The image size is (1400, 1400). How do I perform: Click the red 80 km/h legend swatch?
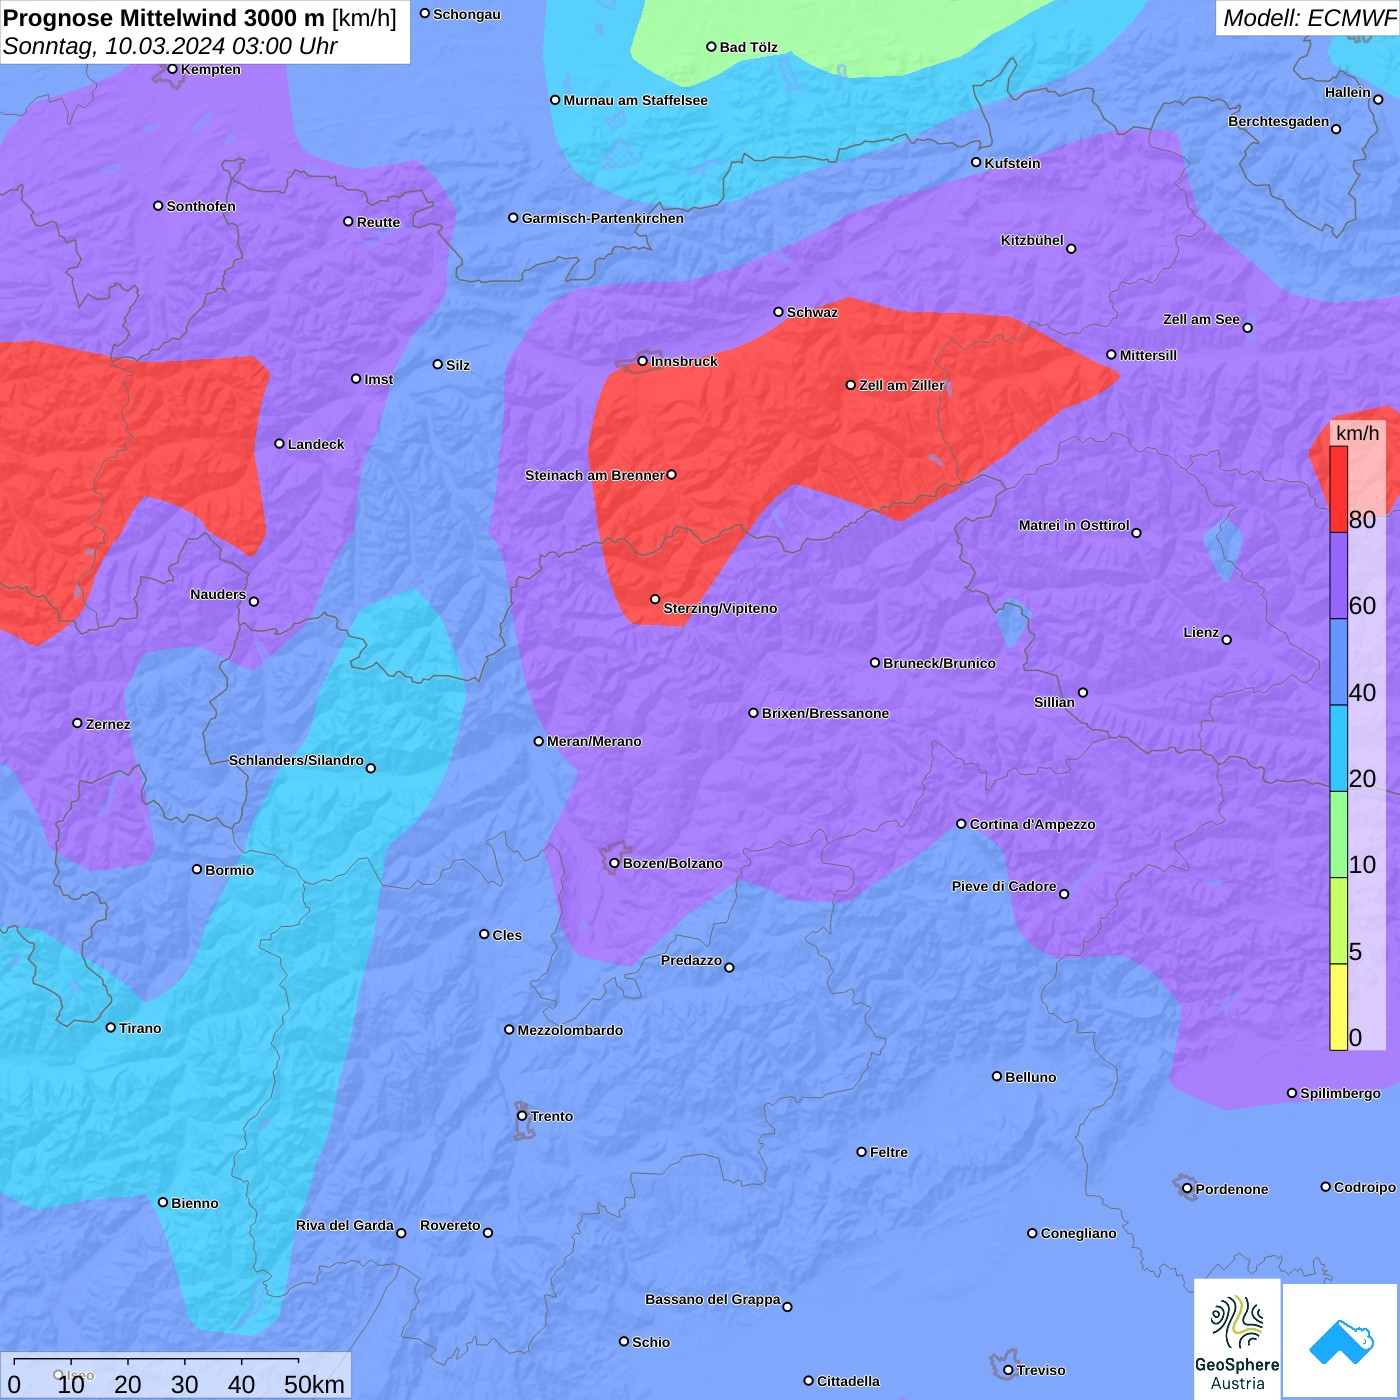click(1338, 489)
